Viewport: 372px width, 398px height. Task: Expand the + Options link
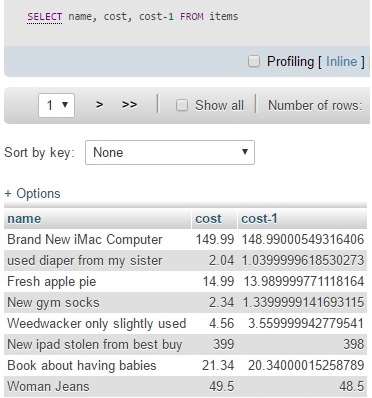pyautogui.click(x=32, y=194)
